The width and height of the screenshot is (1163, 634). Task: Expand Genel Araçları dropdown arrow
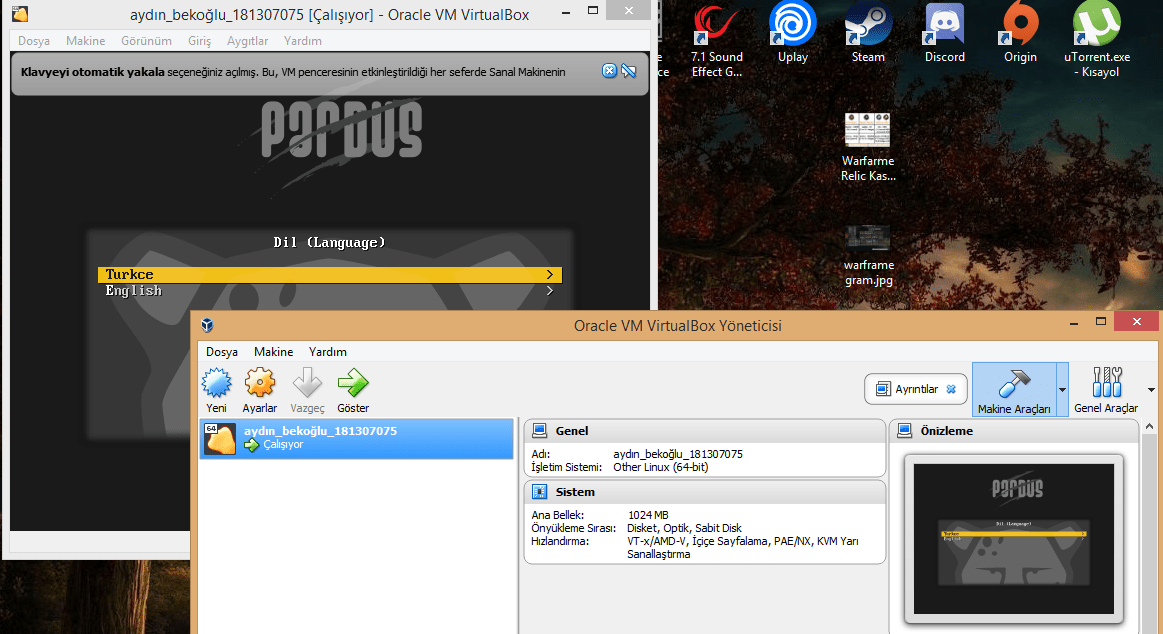coord(1151,390)
